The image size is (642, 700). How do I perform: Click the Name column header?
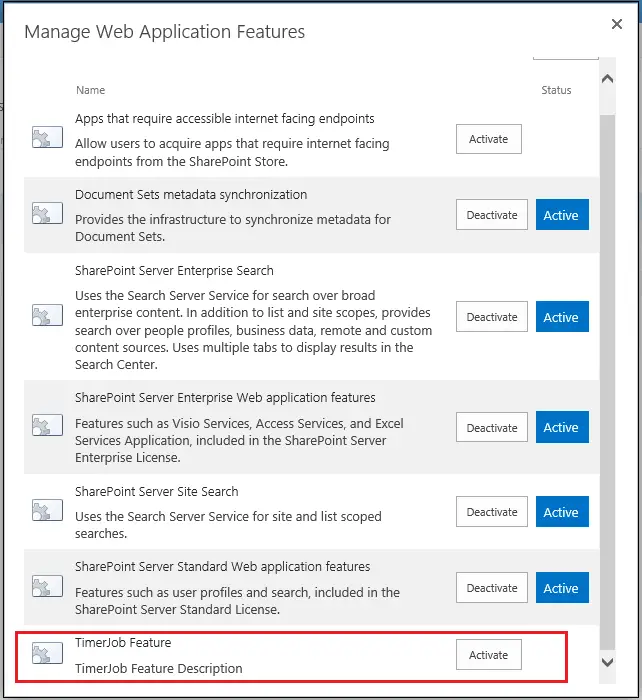[91, 90]
